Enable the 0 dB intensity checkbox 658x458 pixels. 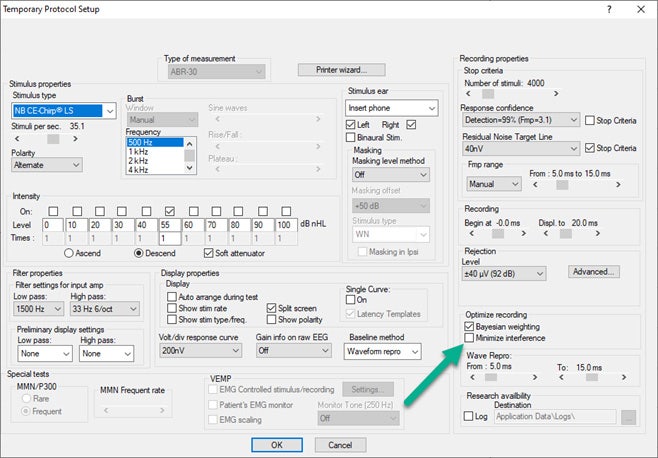click(x=53, y=211)
